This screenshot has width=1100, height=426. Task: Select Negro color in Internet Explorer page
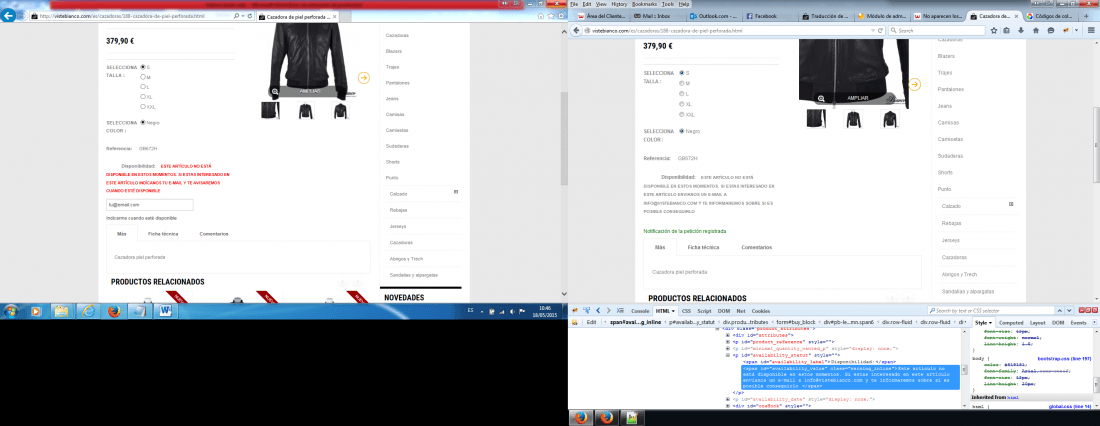(143, 122)
